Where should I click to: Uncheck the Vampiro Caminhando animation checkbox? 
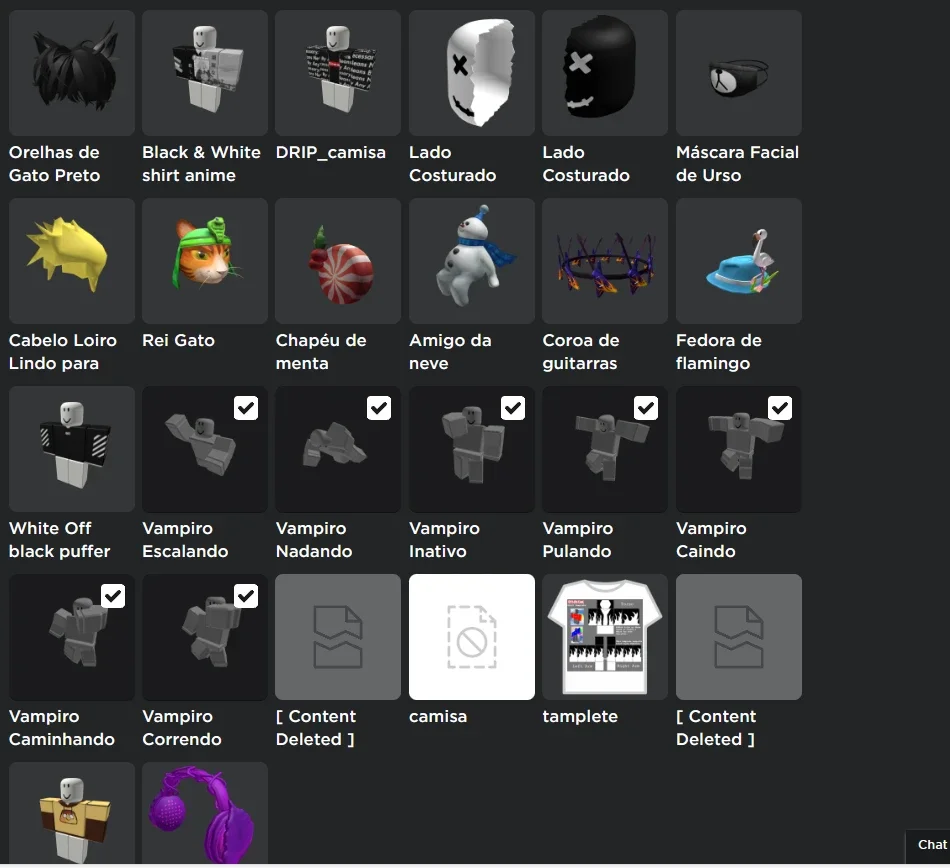[113, 596]
